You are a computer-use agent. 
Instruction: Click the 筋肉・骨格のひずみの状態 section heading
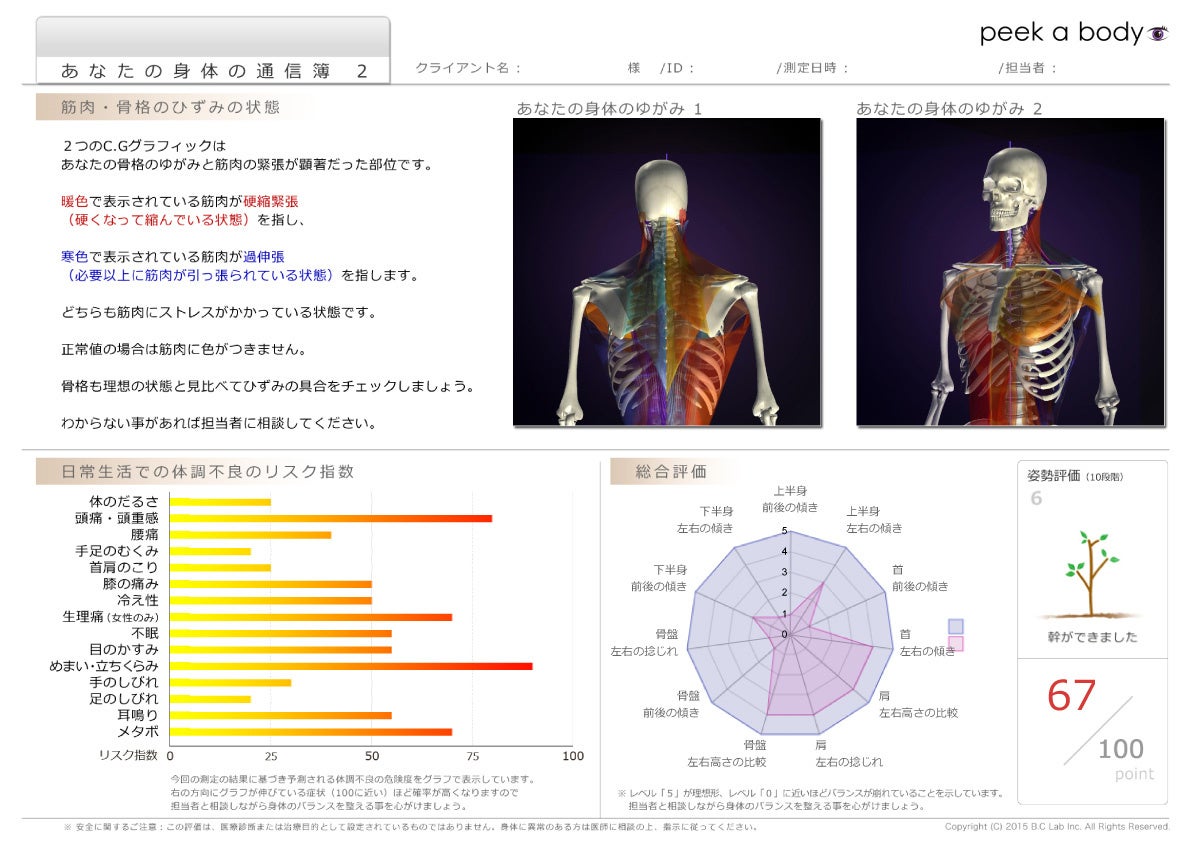(x=170, y=106)
